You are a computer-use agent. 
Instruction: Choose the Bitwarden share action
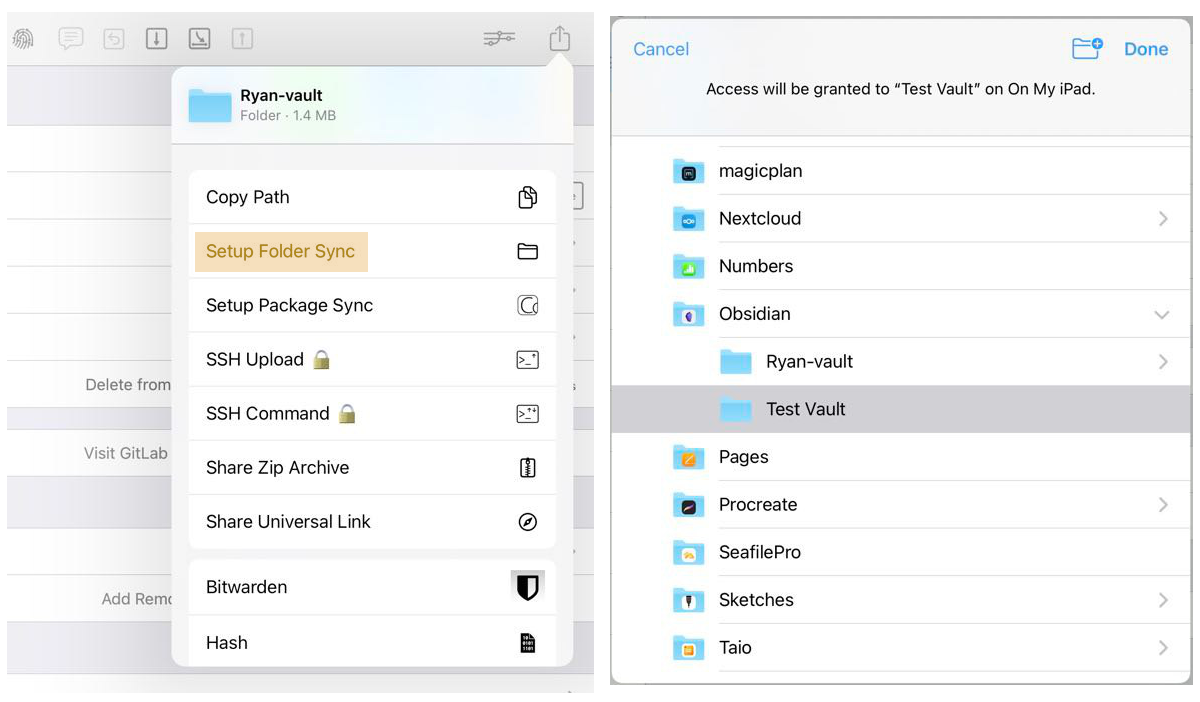[x=371, y=587]
